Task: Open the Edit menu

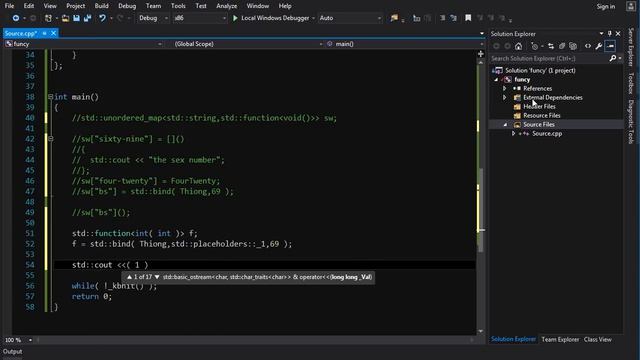Action: click(29, 6)
